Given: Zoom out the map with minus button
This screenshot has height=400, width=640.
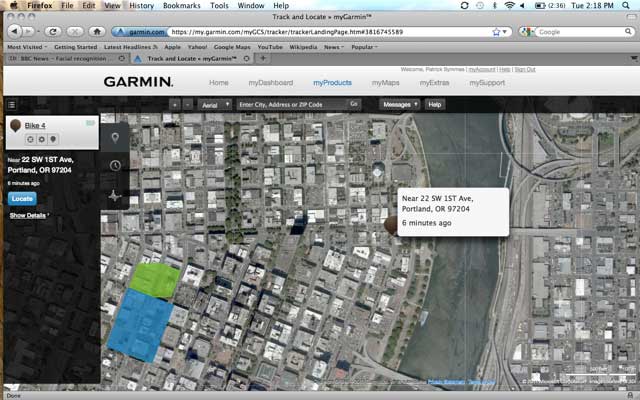Looking at the screenshot, I should (x=188, y=104).
